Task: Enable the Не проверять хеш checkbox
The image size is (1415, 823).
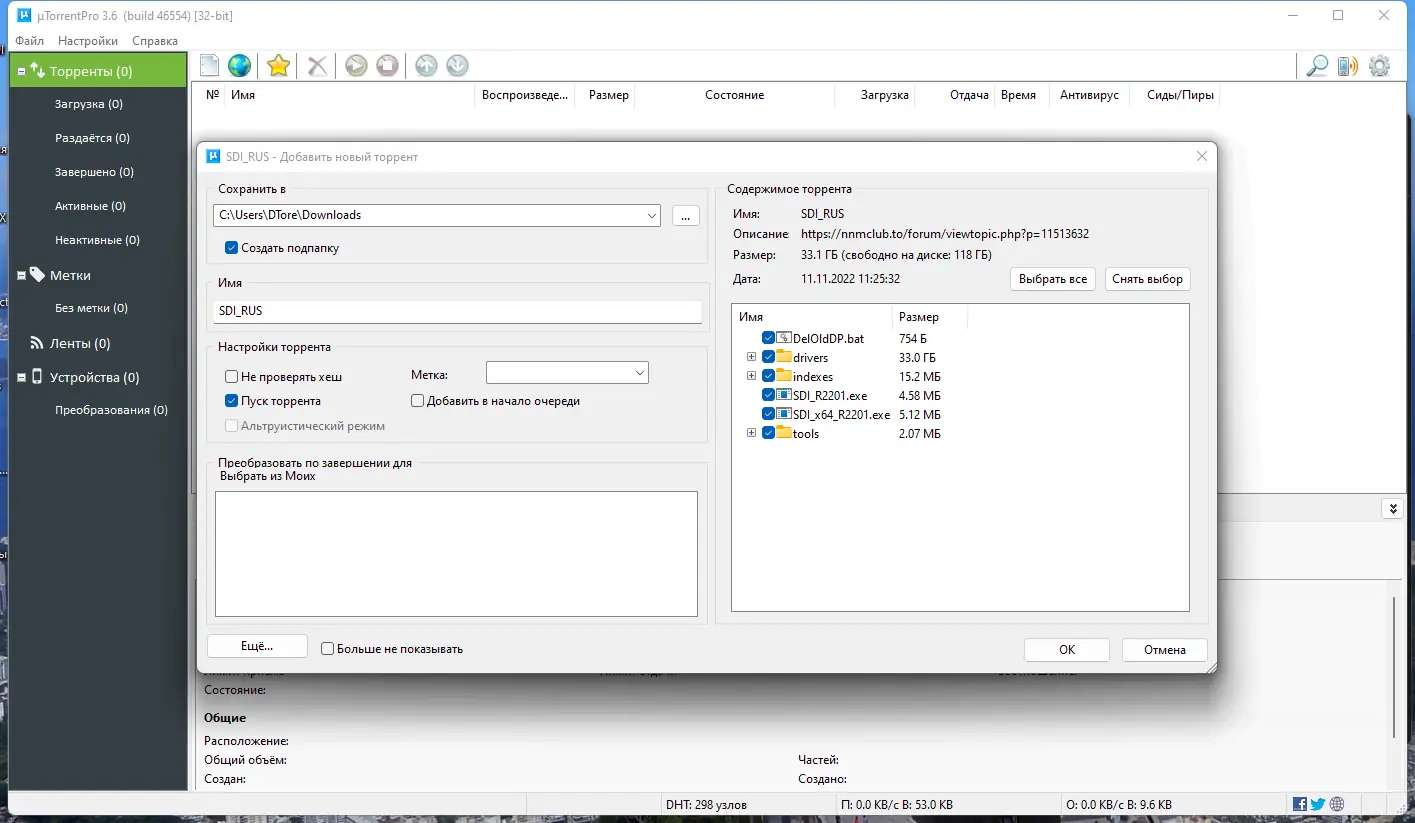Action: pos(232,377)
